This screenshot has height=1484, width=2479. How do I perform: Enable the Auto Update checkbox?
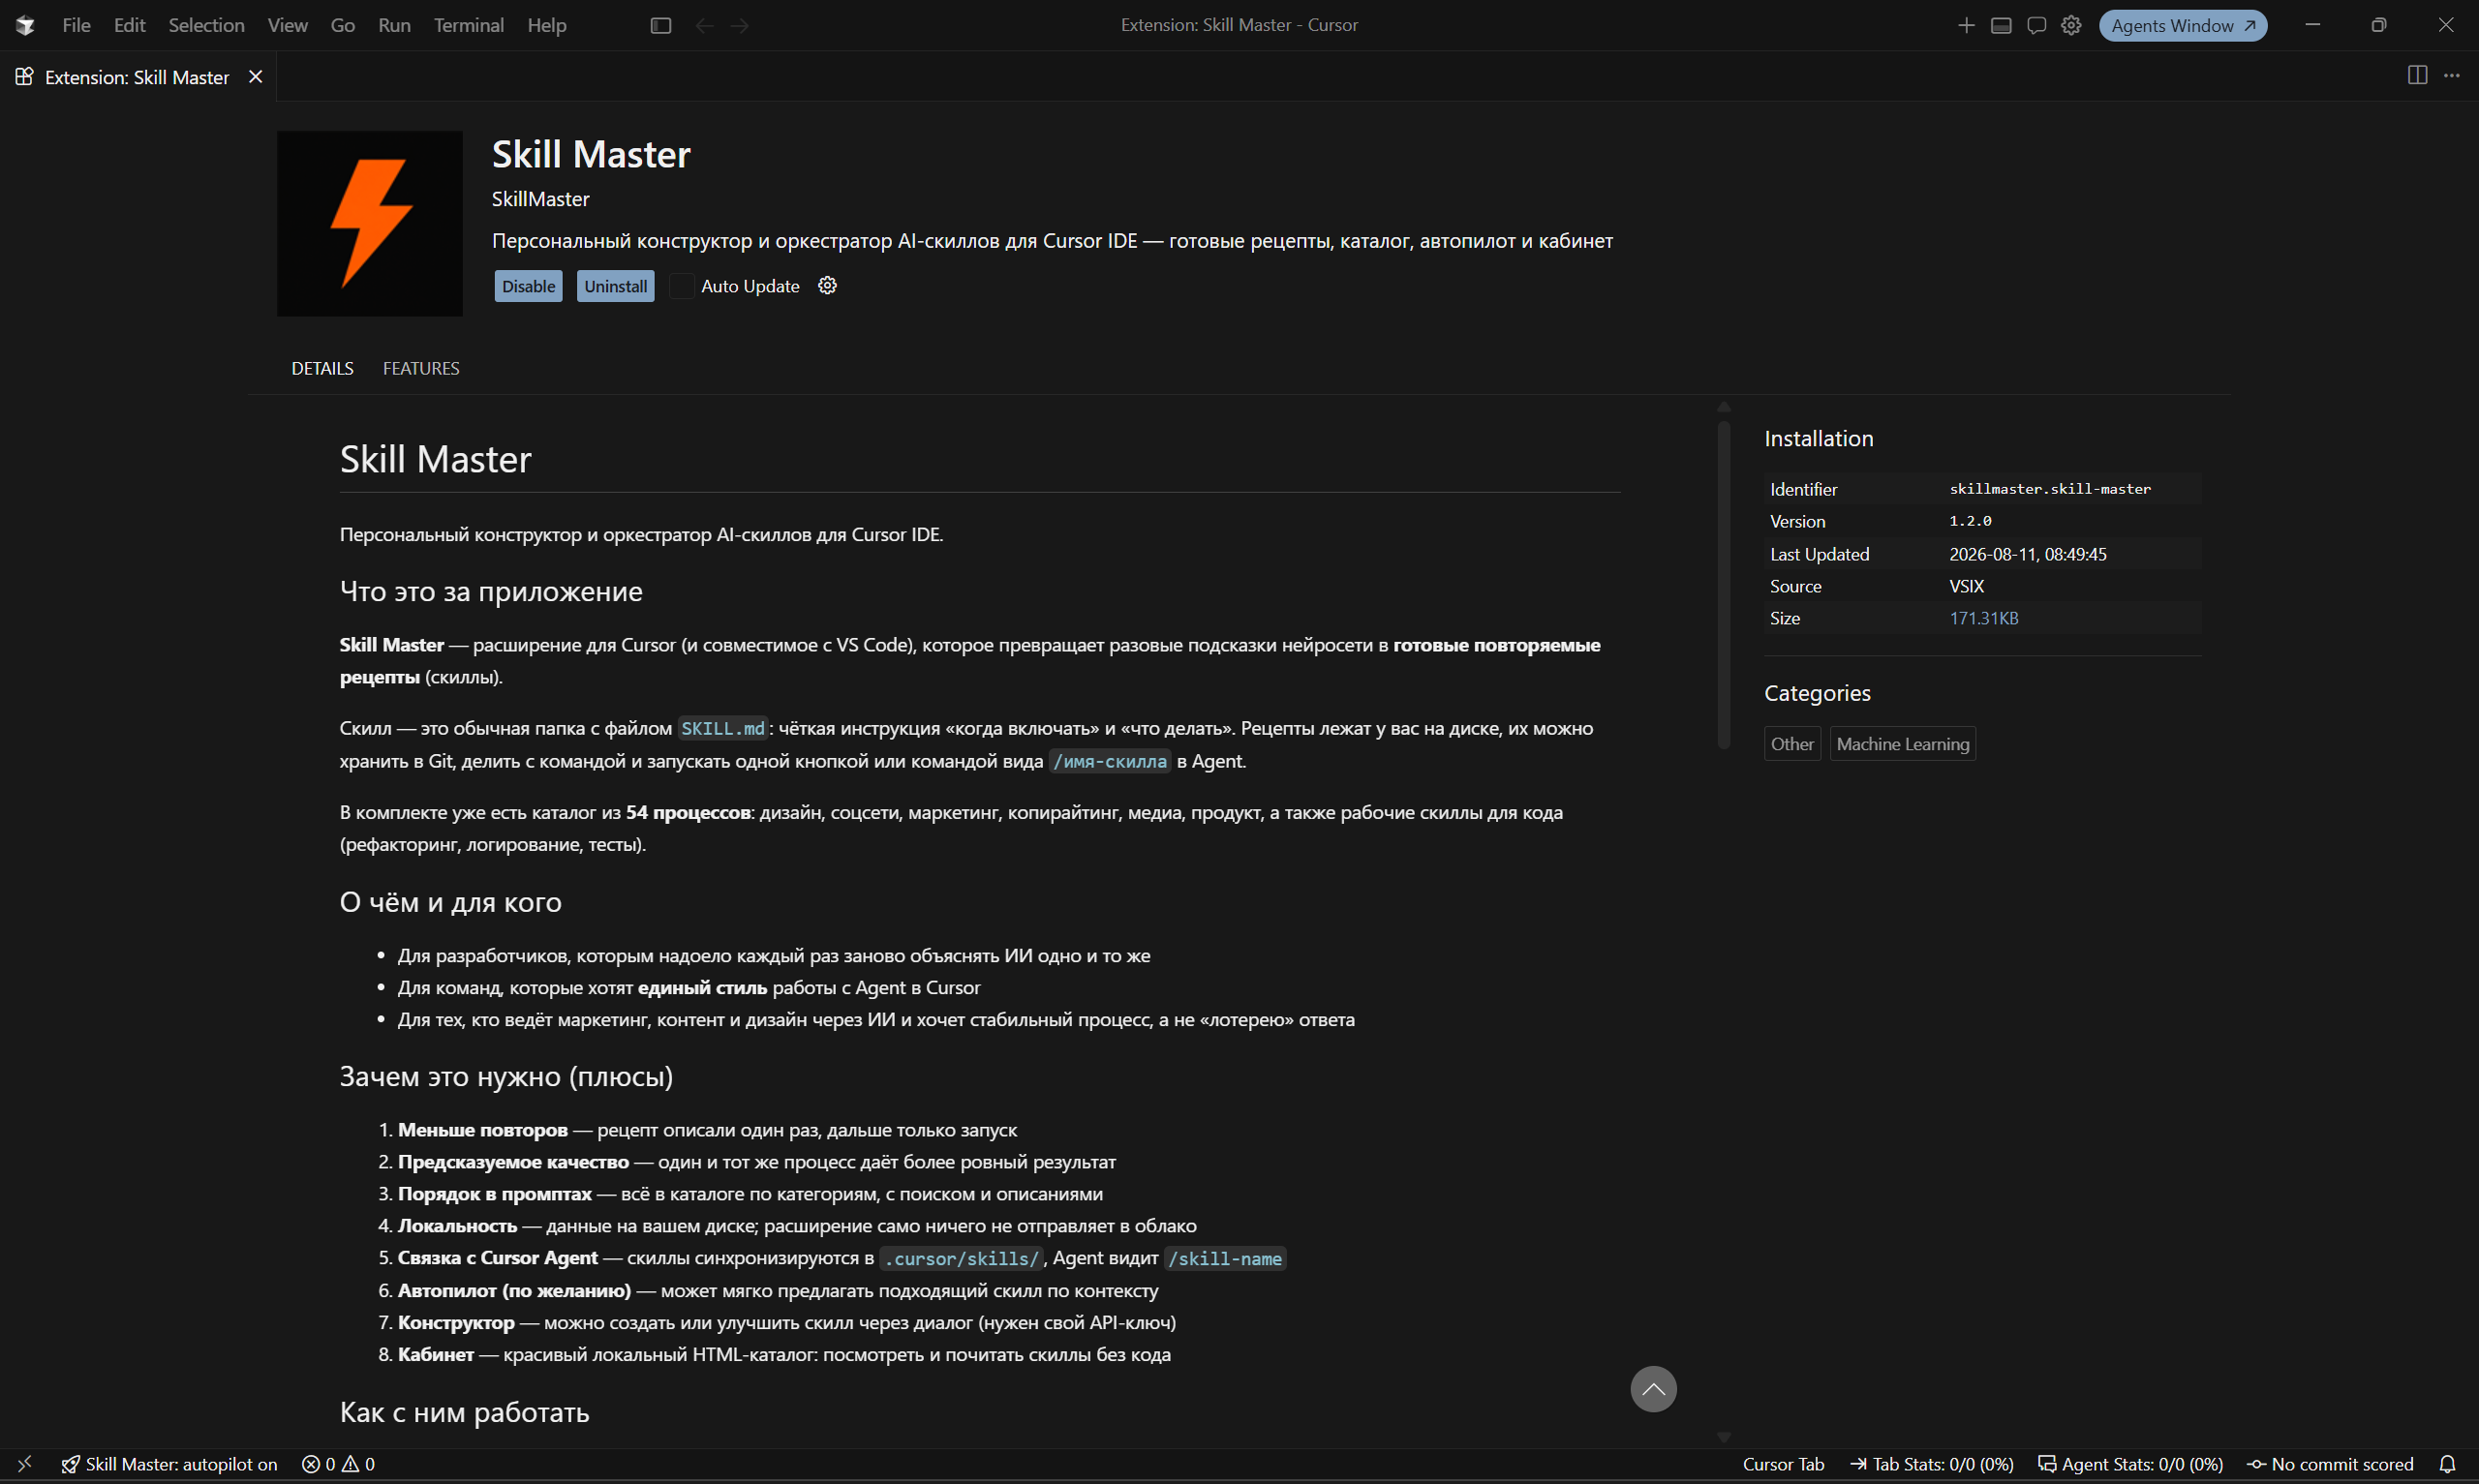(x=681, y=286)
